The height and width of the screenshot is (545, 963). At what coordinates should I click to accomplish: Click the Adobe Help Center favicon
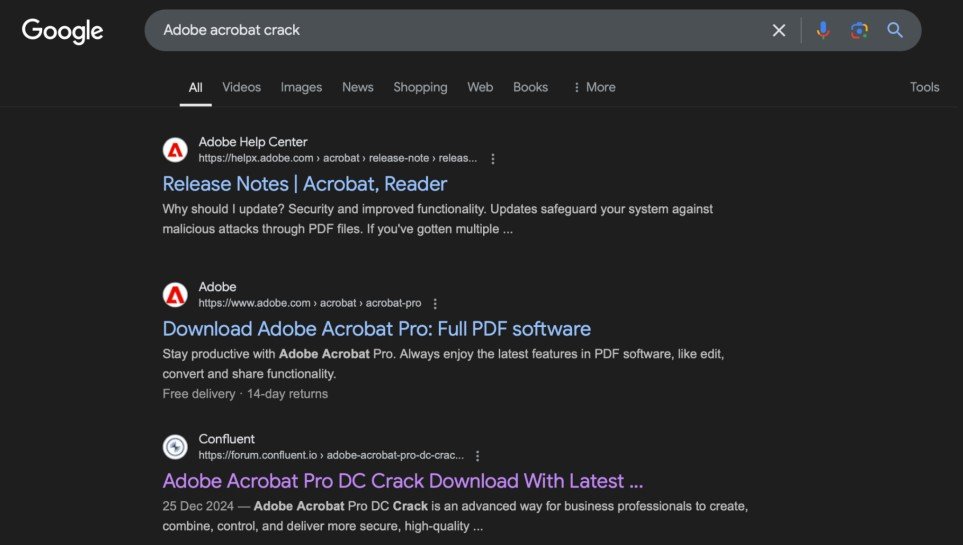175,150
